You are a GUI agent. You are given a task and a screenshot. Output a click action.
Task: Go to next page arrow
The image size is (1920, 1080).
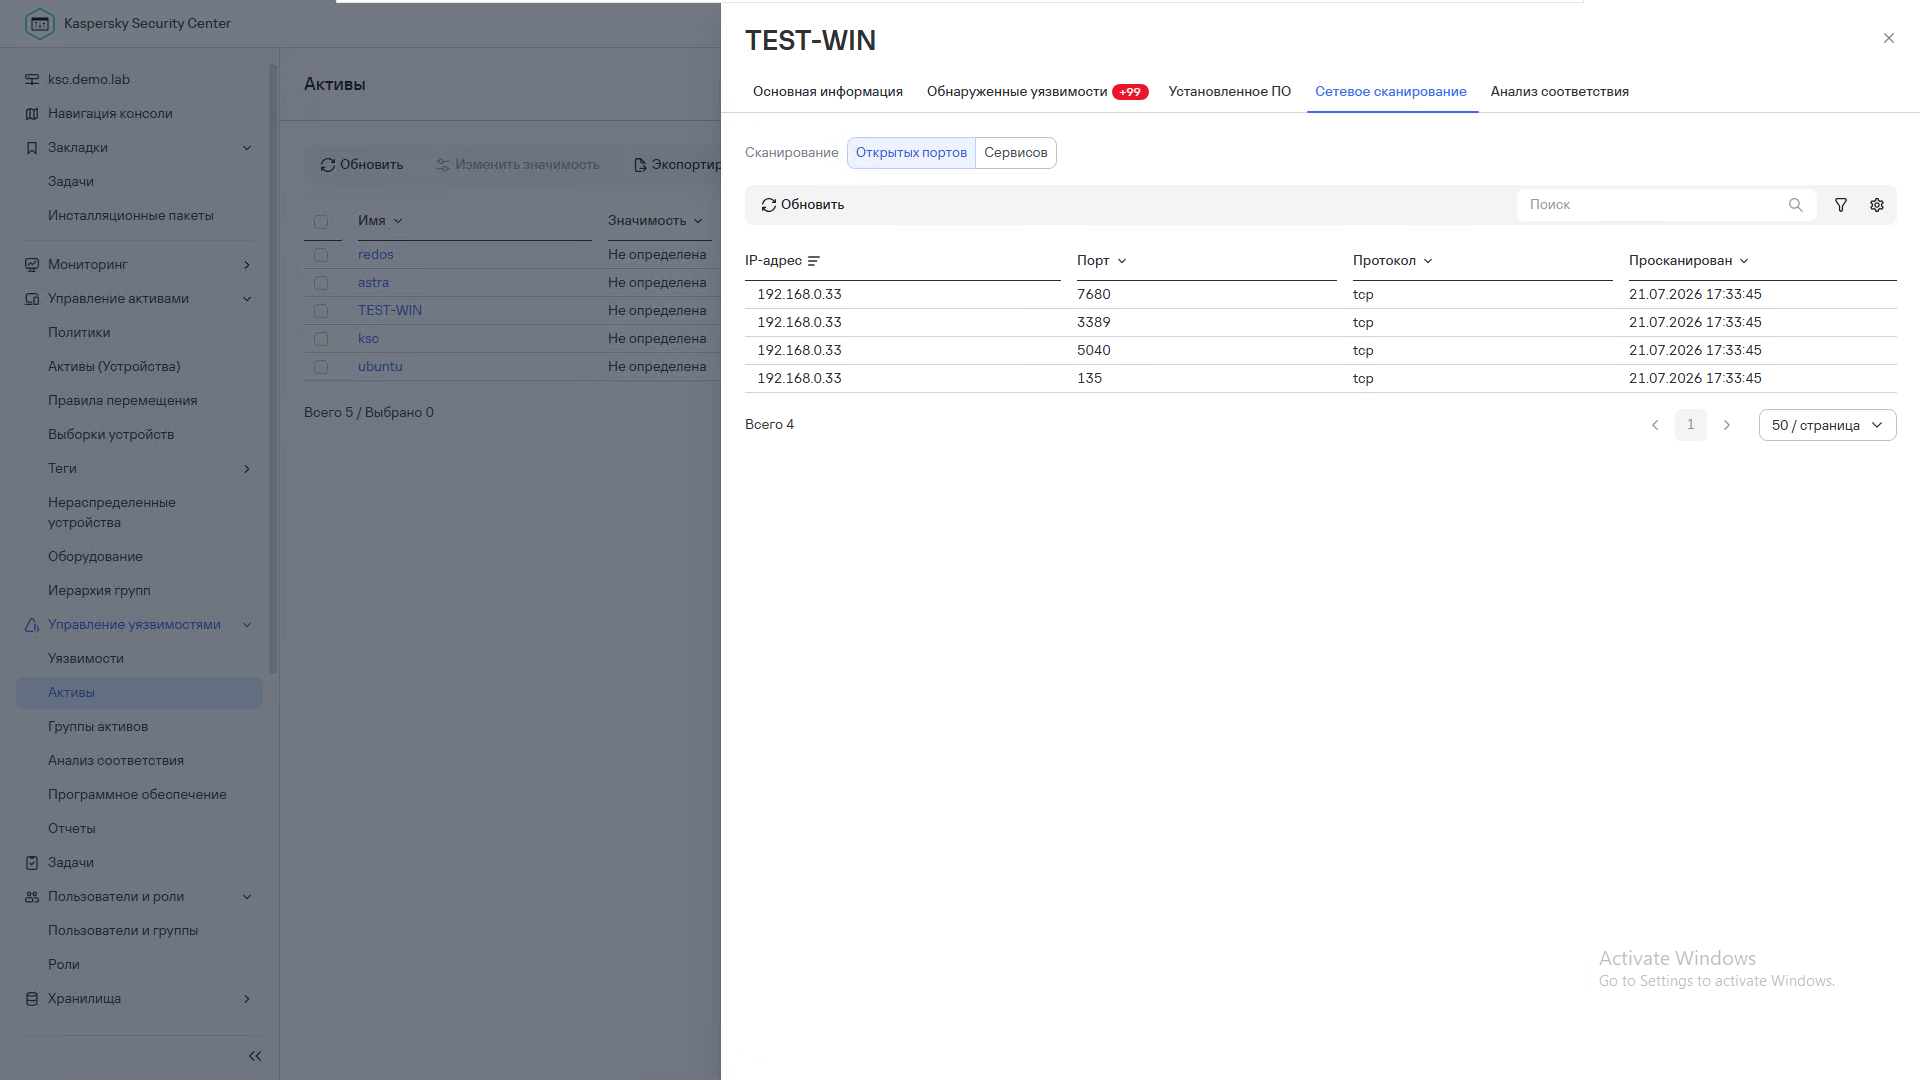[x=1727, y=425]
